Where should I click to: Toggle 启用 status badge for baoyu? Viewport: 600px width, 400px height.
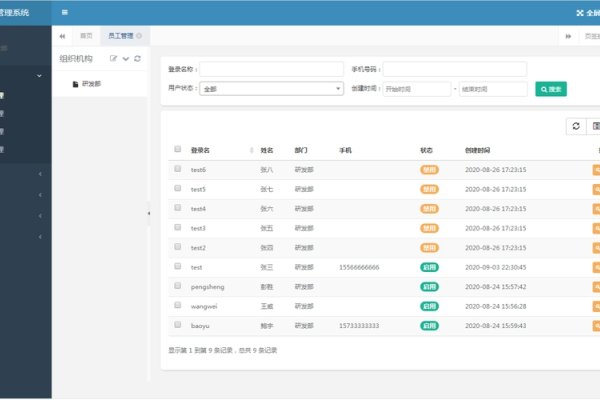(x=429, y=326)
